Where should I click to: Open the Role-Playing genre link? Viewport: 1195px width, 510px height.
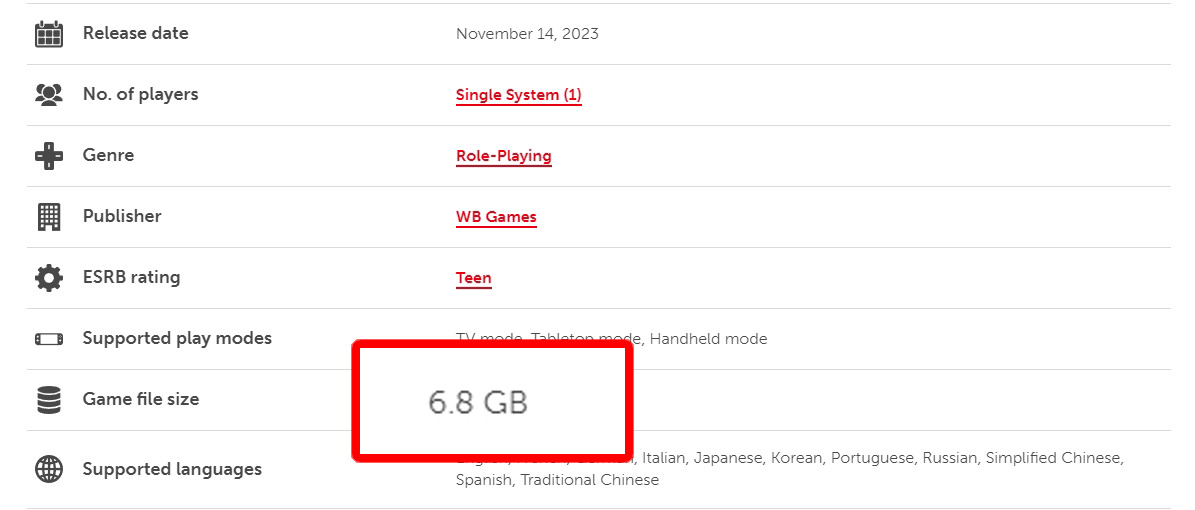[503, 156]
